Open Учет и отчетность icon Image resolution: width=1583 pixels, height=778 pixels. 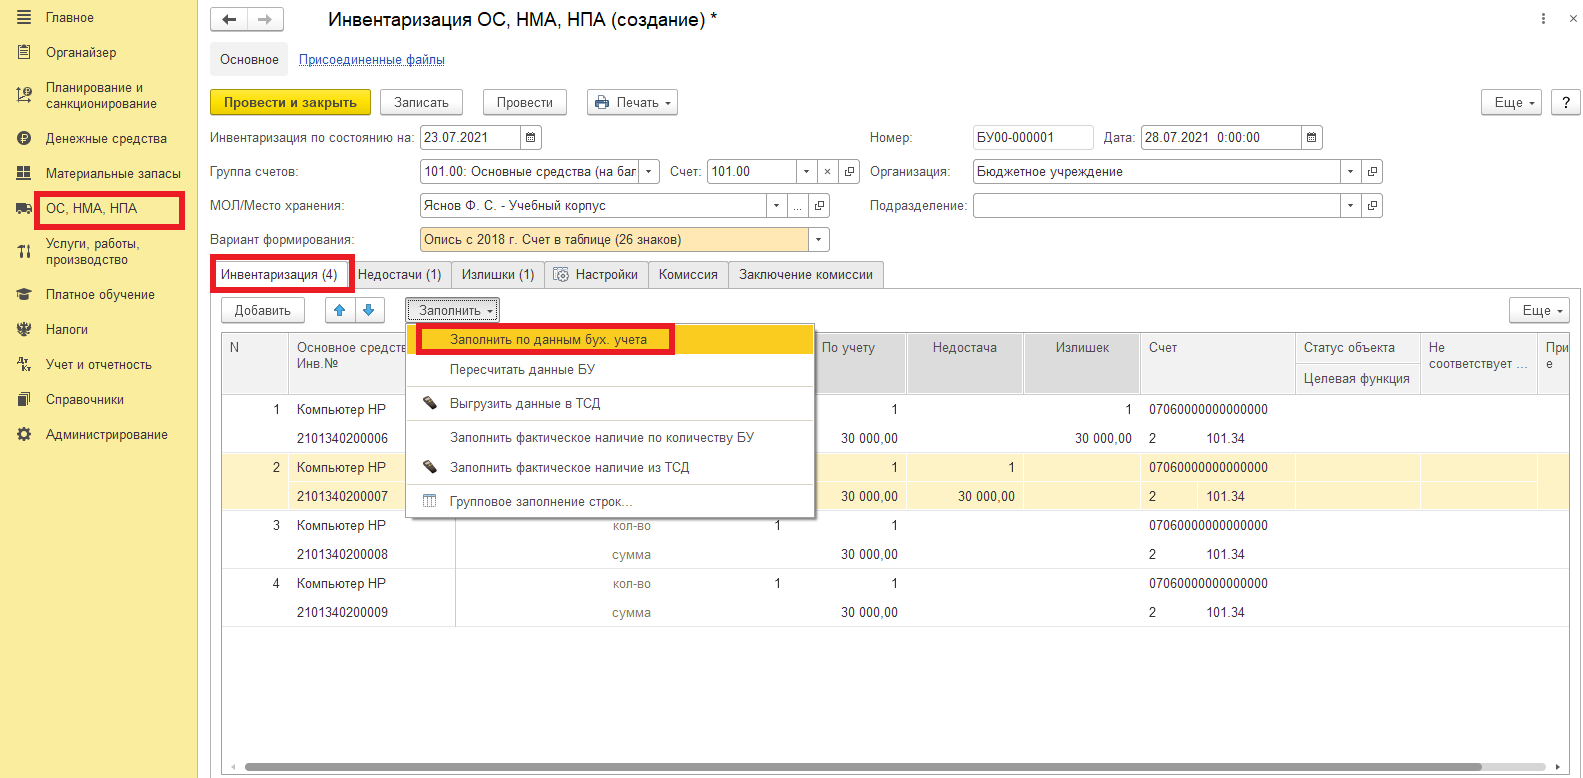(24, 364)
